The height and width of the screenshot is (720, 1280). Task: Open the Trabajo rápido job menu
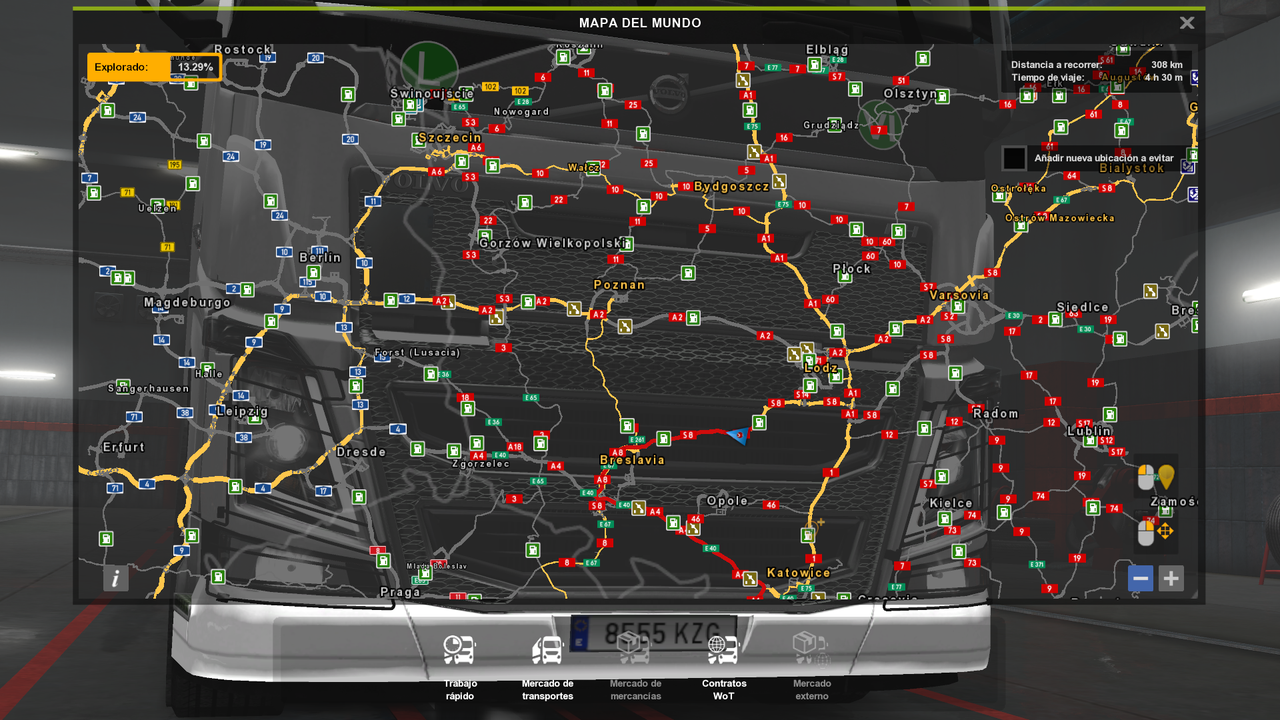click(460, 666)
